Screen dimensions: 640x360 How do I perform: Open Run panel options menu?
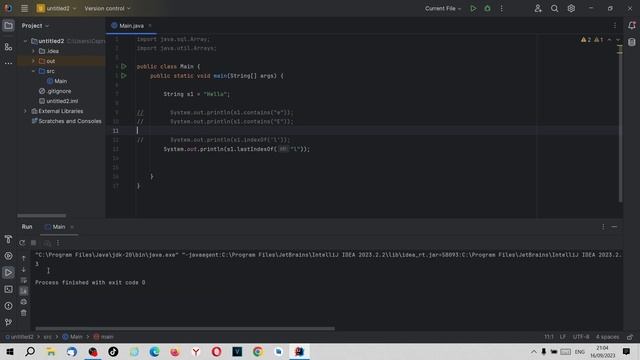pyautogui.click(x=603, y=227)
